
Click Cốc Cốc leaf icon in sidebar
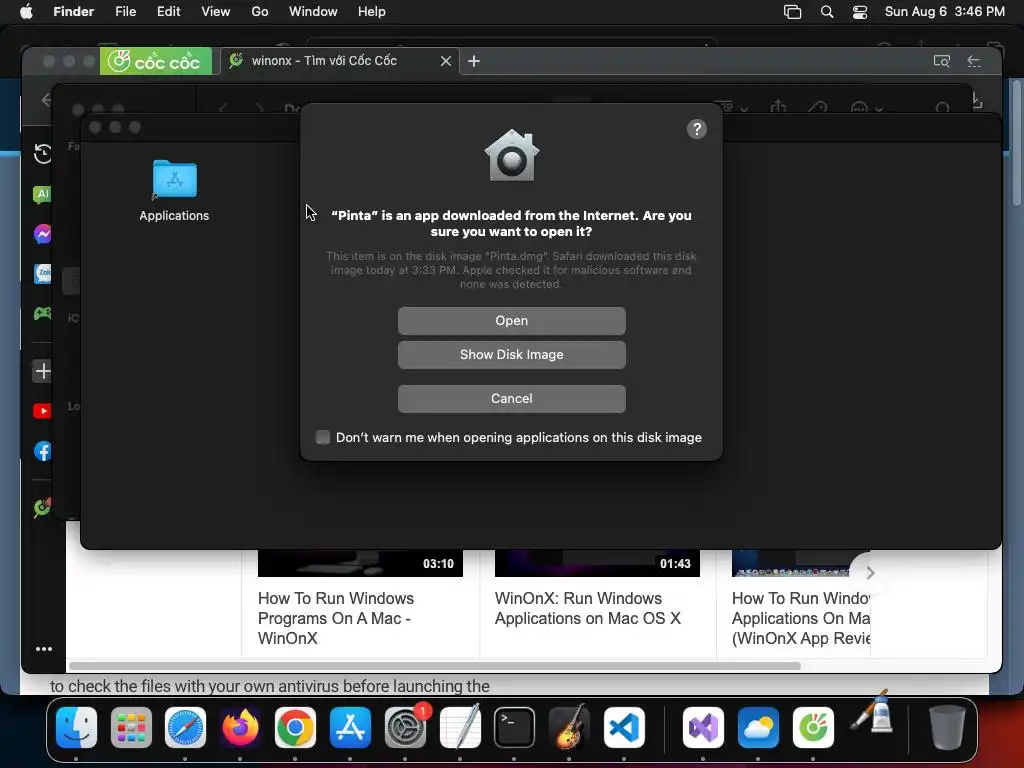[x=42, y=507]
